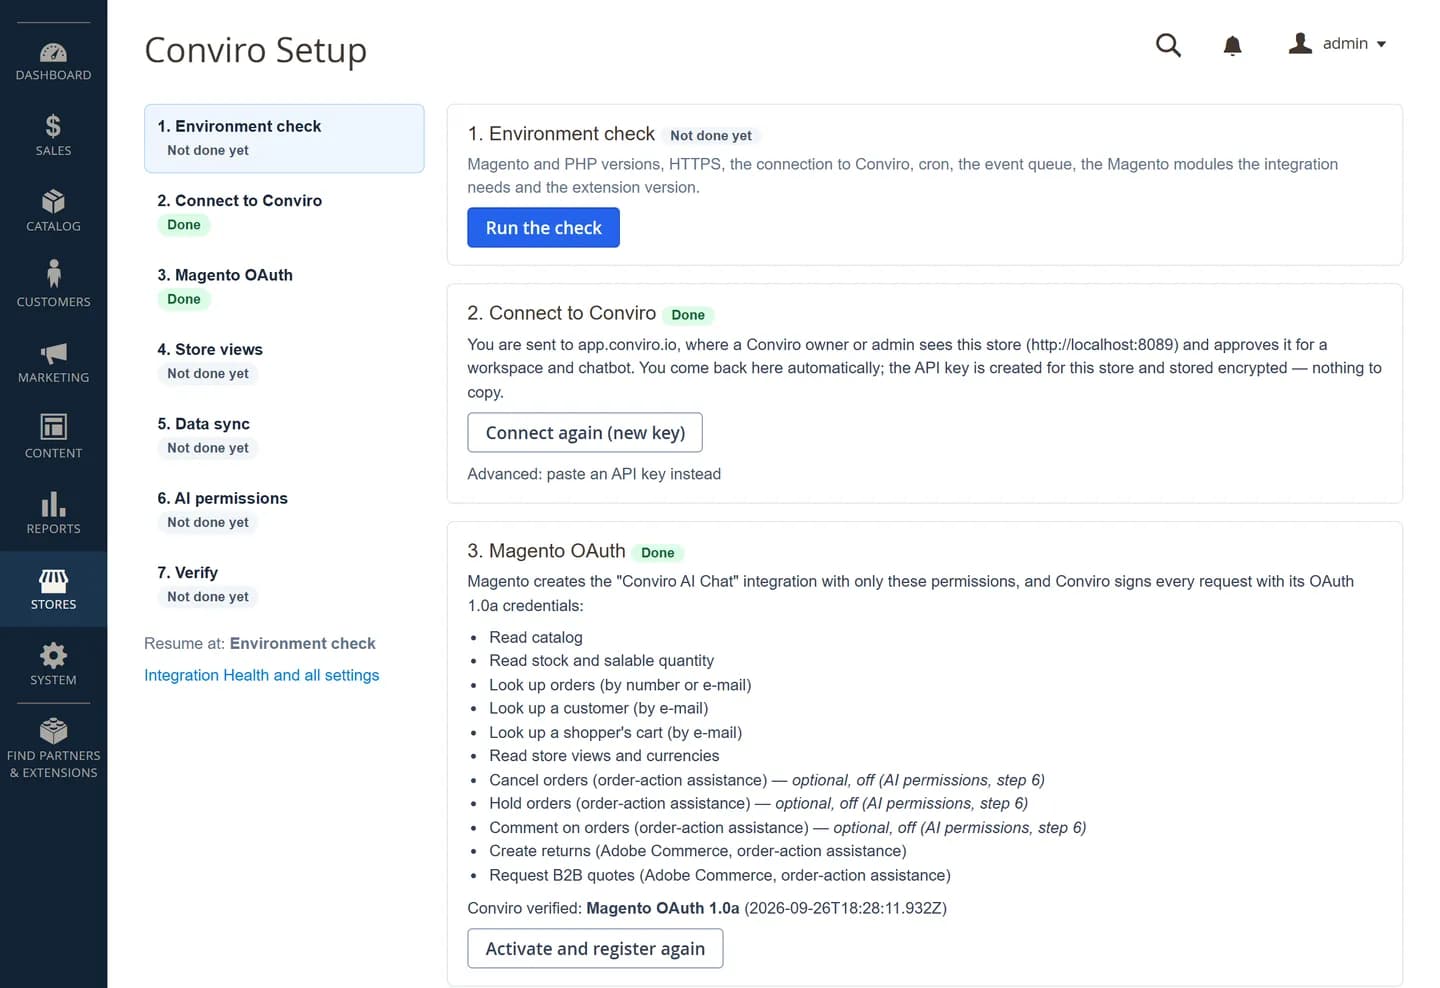Select step 6 AI permissions

click(x=284, y=510)
